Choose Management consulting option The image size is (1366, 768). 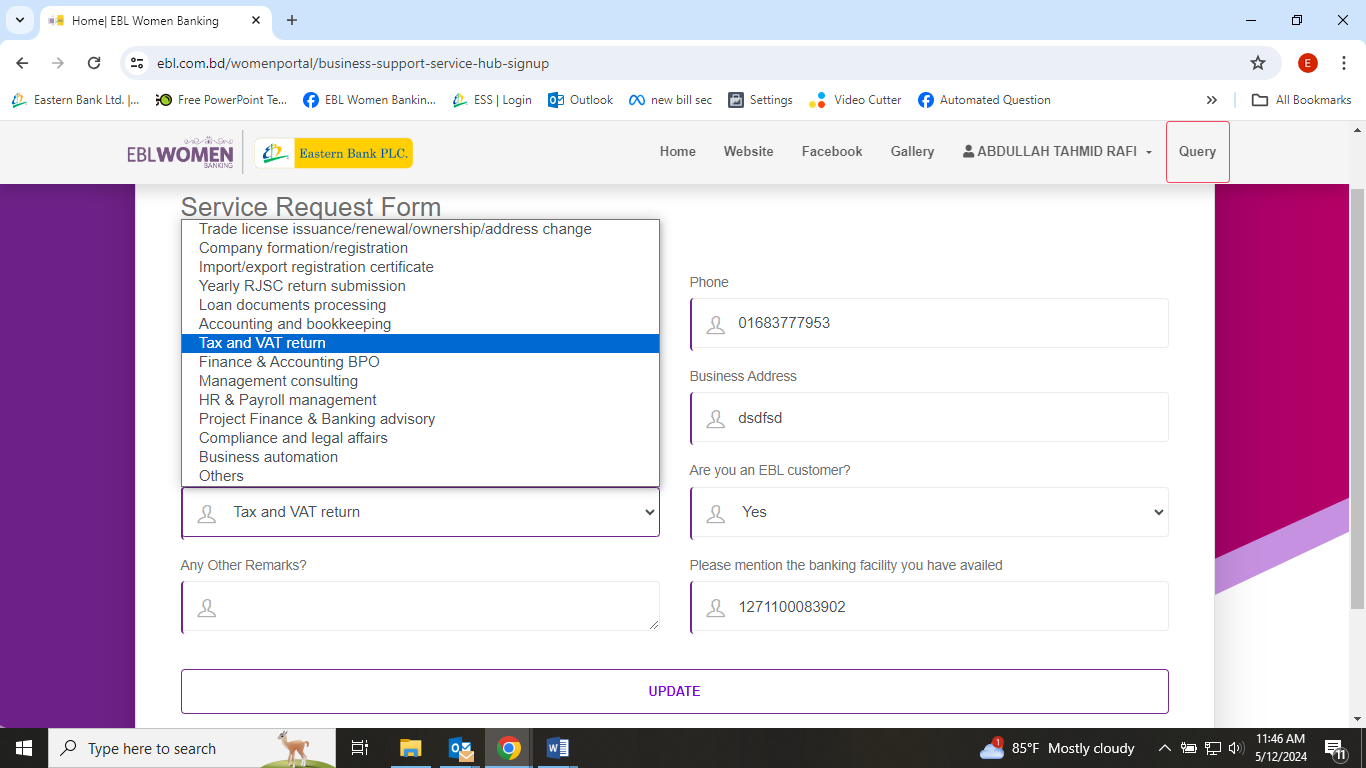coord(420,381)
